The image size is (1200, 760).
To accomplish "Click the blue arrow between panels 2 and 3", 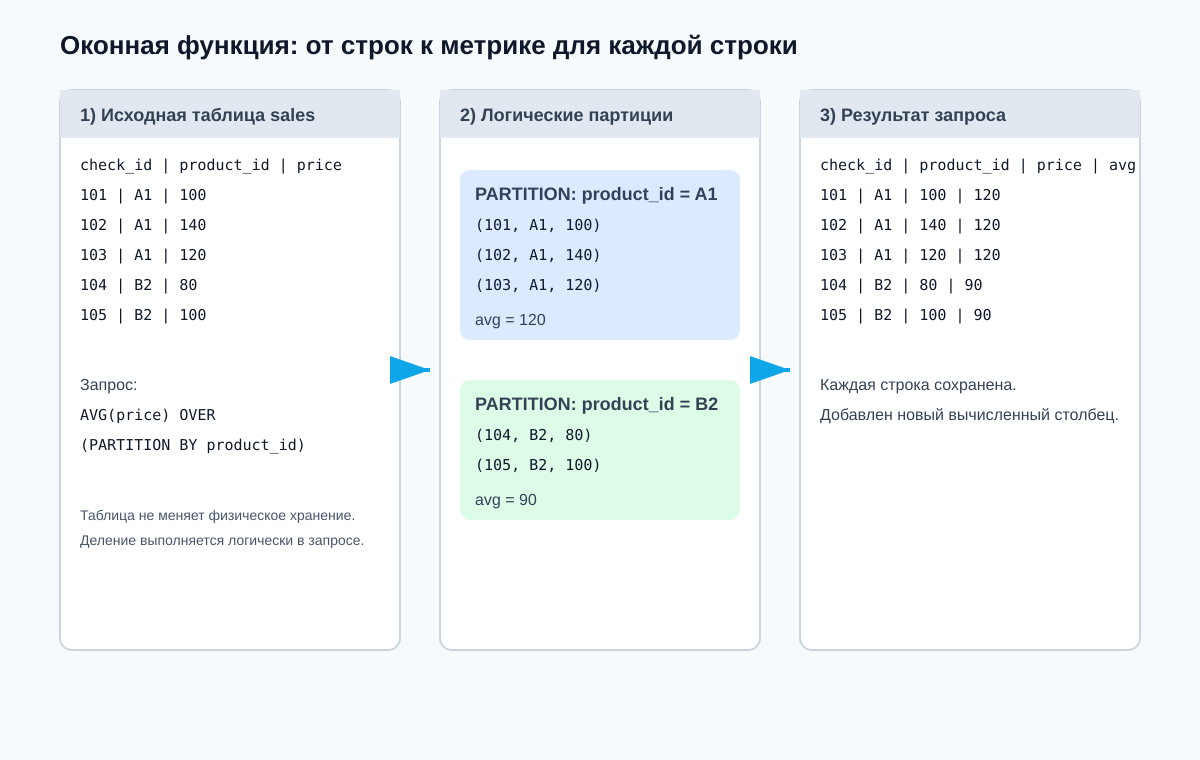I will pos(766,369).
